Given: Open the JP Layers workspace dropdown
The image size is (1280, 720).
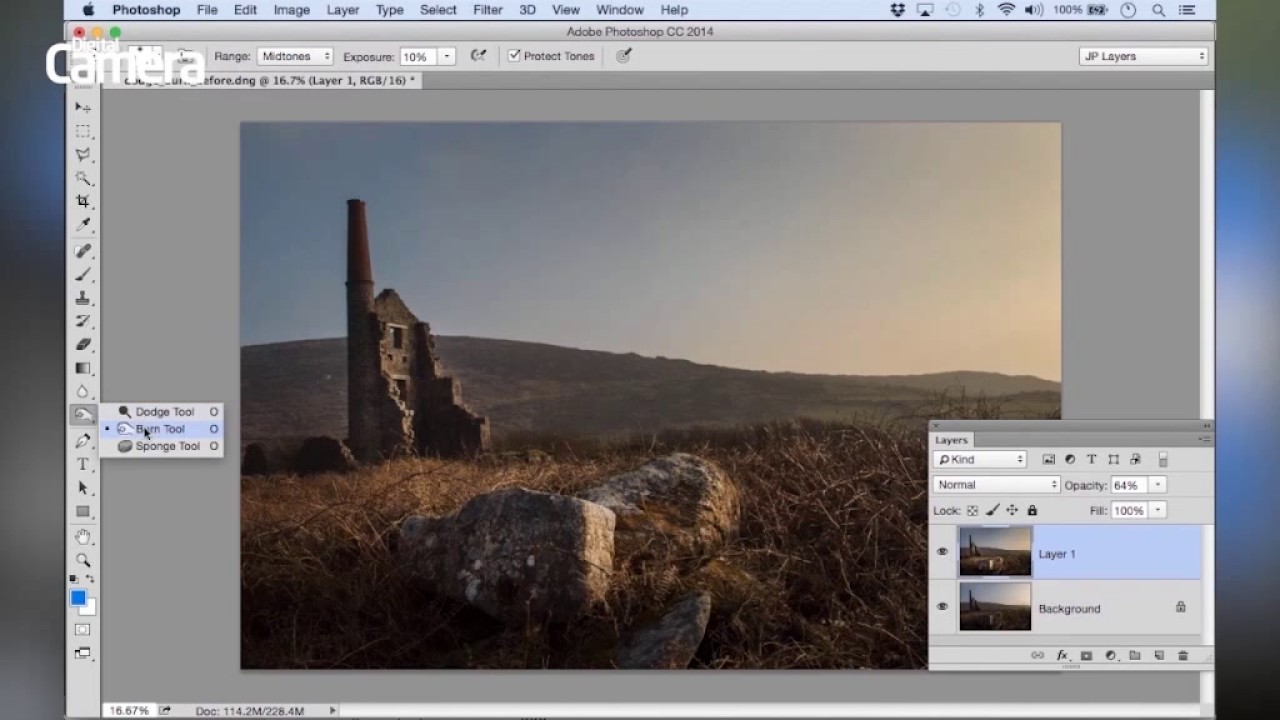Looking at the screenshot, I should coord(1144,56).
